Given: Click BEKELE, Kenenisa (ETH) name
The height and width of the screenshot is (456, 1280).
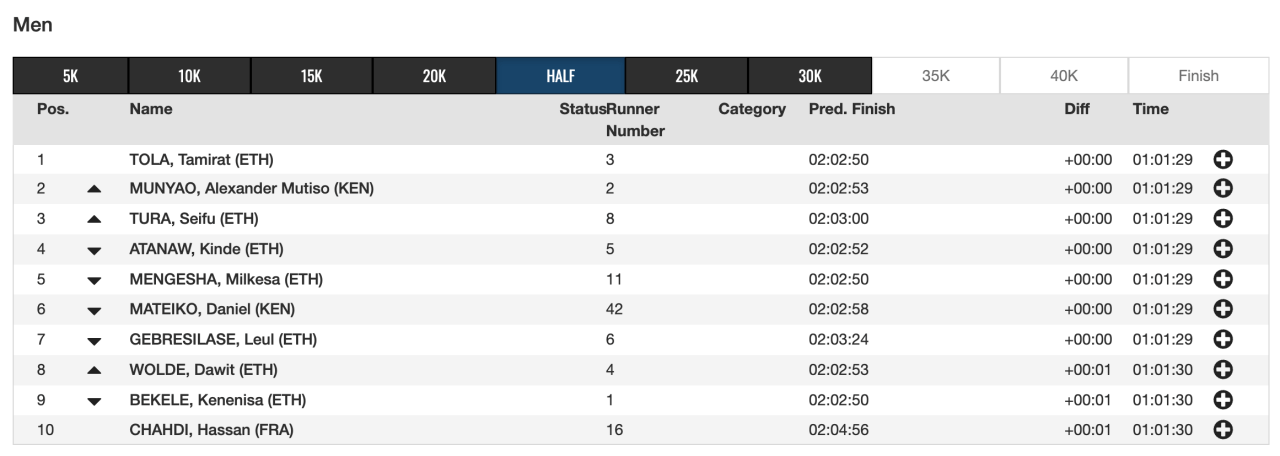Looking at the screenshot, I should (217, 400).
